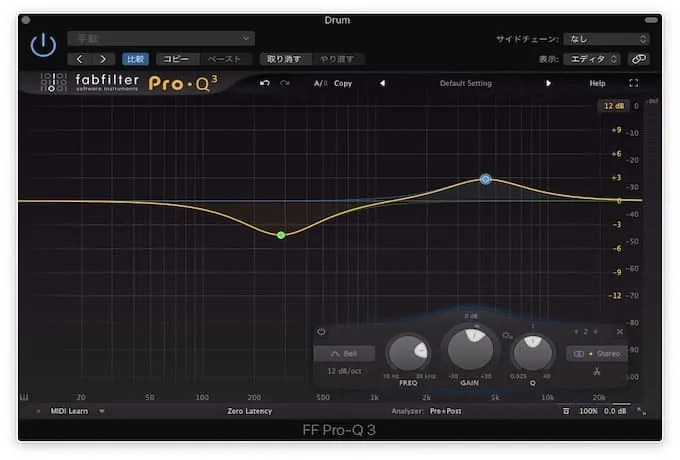Click the FREQ knob
Image resolution: width=680 pixels, height=460 pixels.
(408, 353)
